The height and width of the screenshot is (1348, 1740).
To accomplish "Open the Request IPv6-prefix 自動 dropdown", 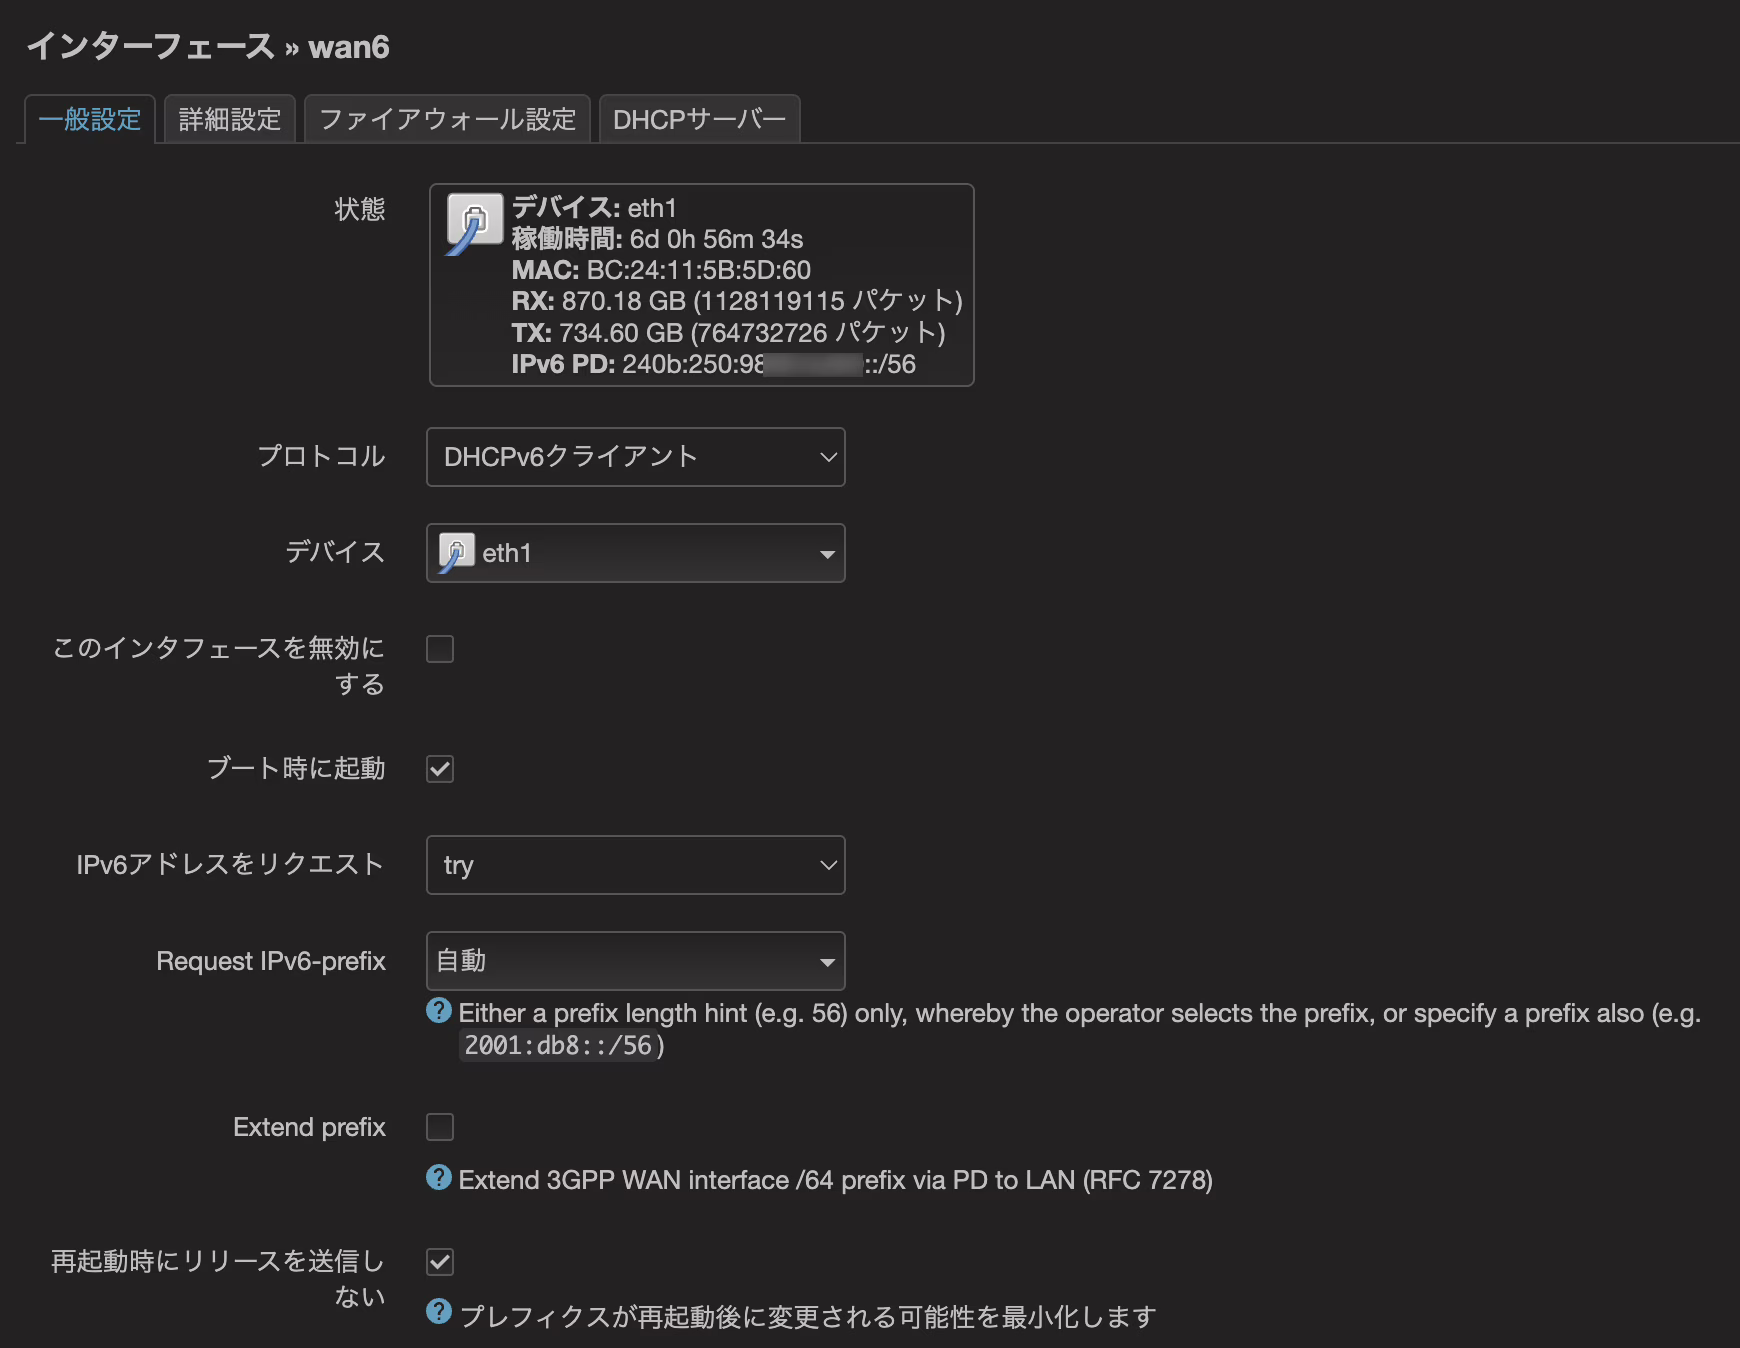I will coord(635,961).
